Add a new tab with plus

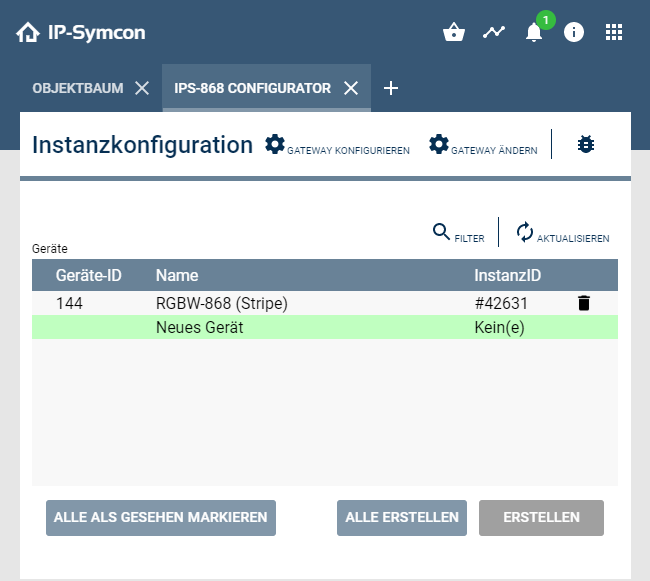click(x=391, y=88)
